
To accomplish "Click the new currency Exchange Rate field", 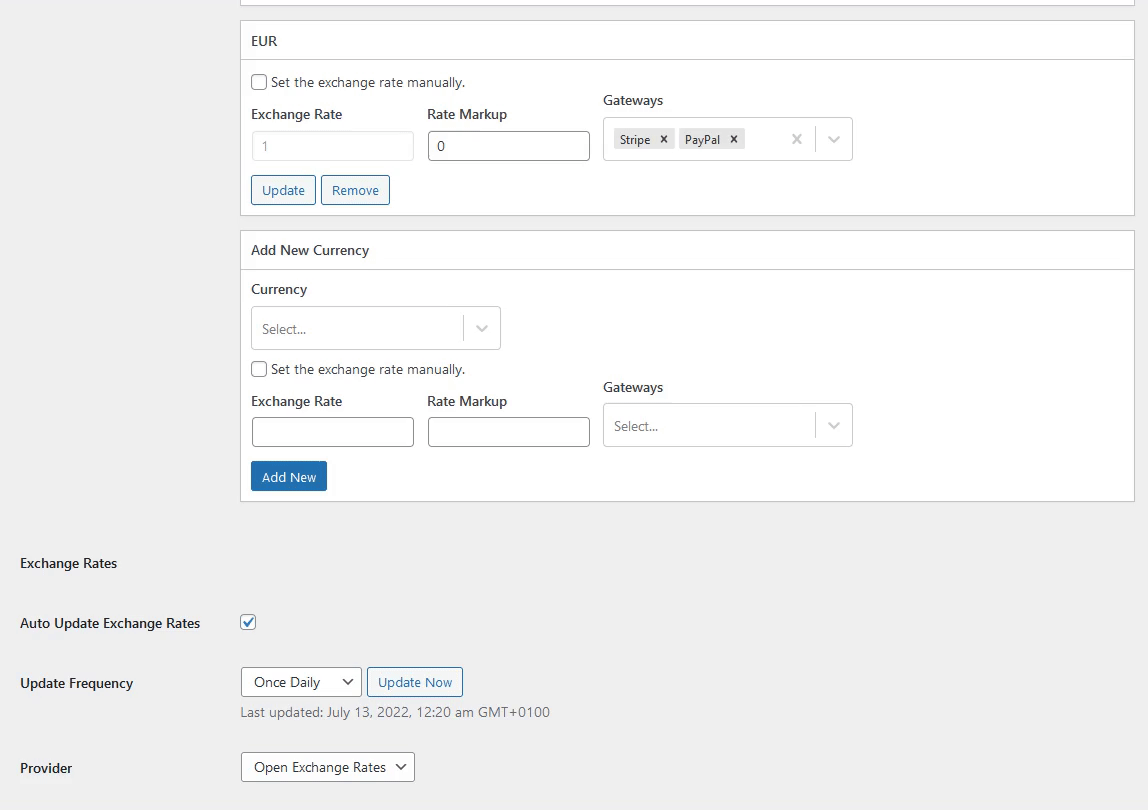I will coord(332,432).
